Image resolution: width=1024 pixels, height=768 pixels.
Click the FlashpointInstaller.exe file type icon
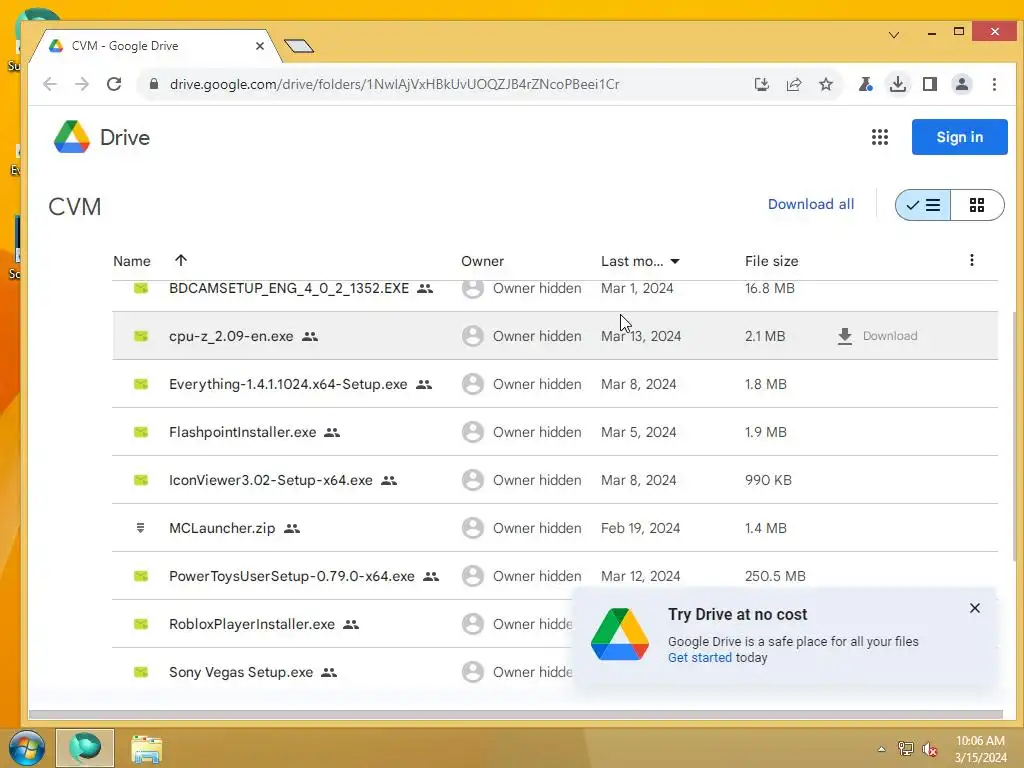coord(140,432)
